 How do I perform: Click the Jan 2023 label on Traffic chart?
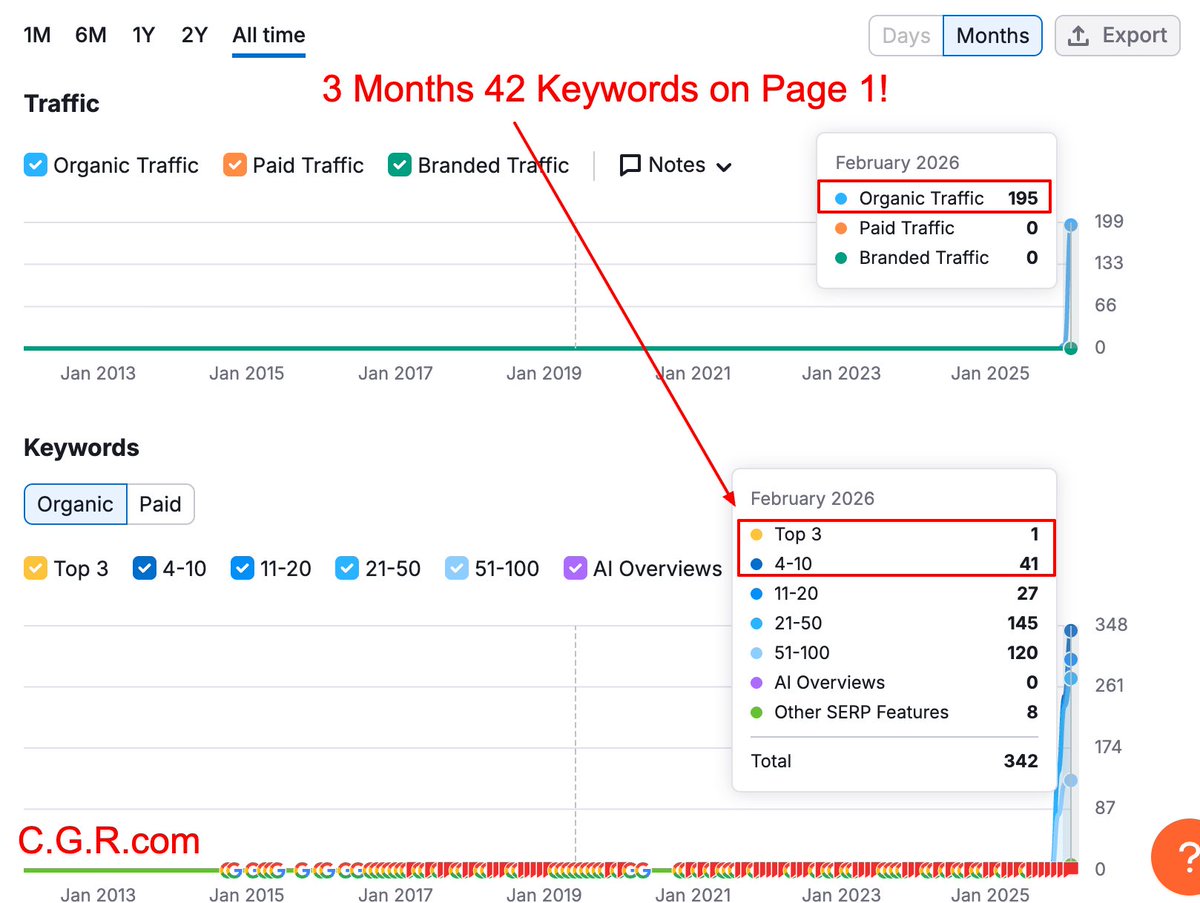(x=843, y=374)
